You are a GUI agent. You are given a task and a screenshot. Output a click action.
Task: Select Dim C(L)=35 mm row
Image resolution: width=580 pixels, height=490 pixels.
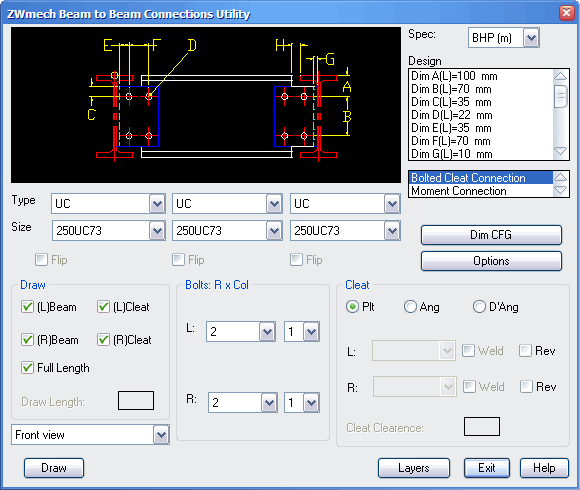pos(480,102)
